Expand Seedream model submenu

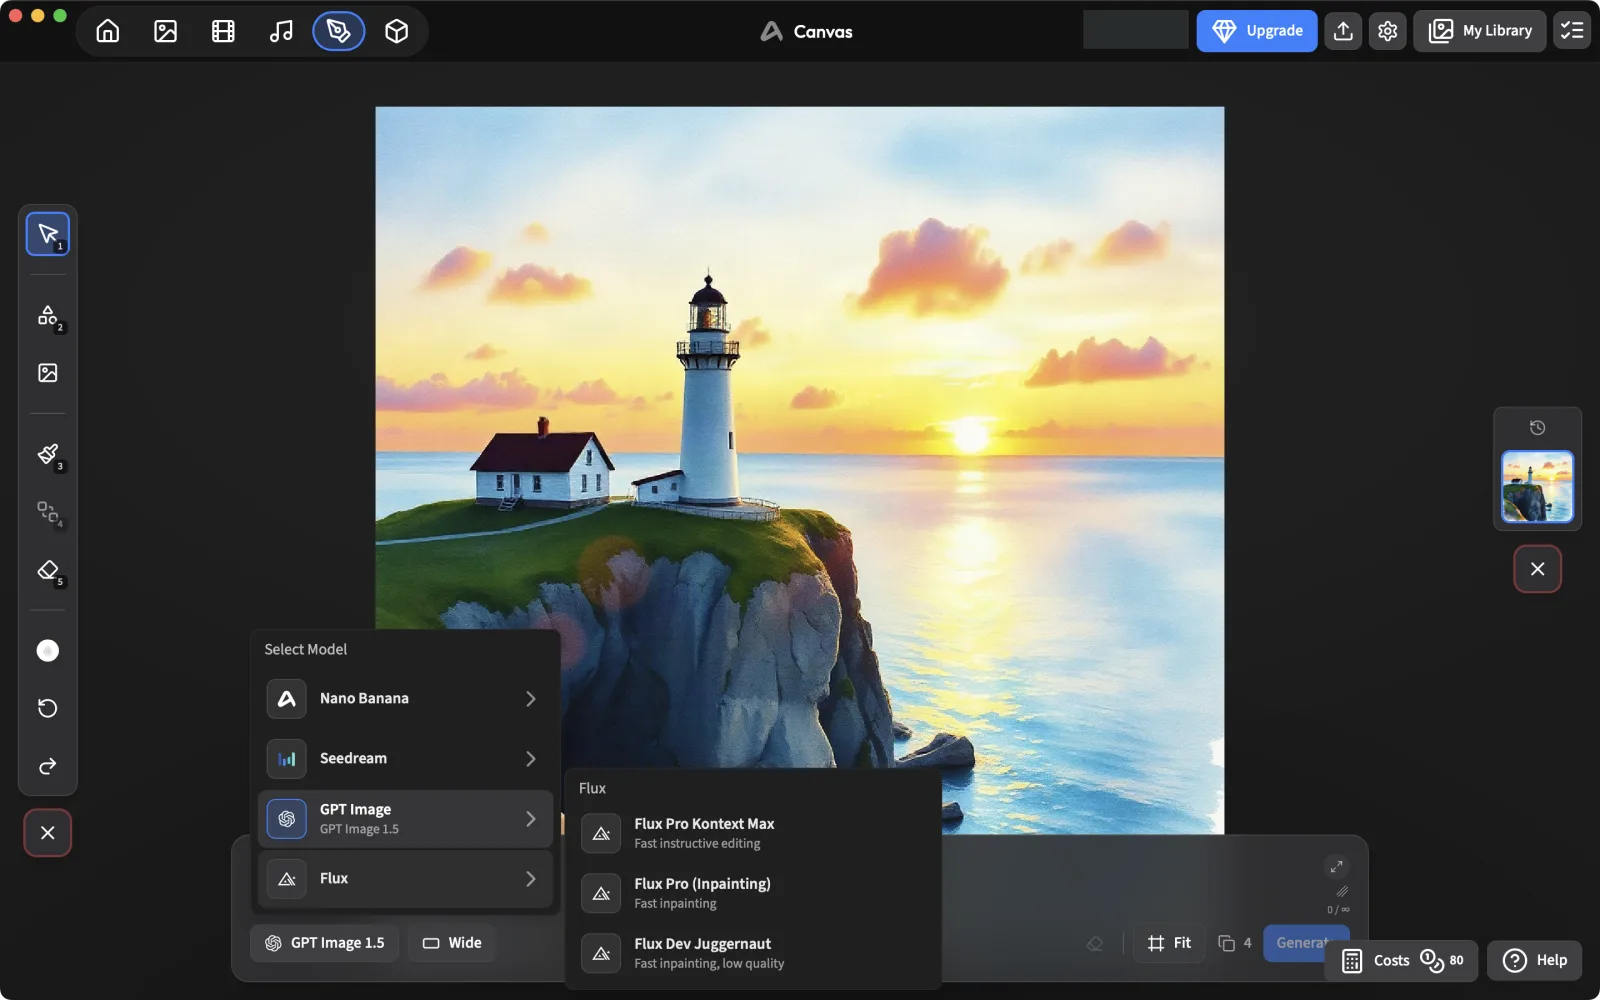[x=405, y=759]
